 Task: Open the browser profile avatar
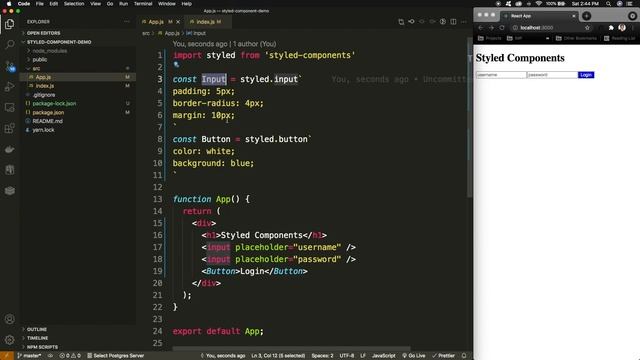[x=622, y=28]
